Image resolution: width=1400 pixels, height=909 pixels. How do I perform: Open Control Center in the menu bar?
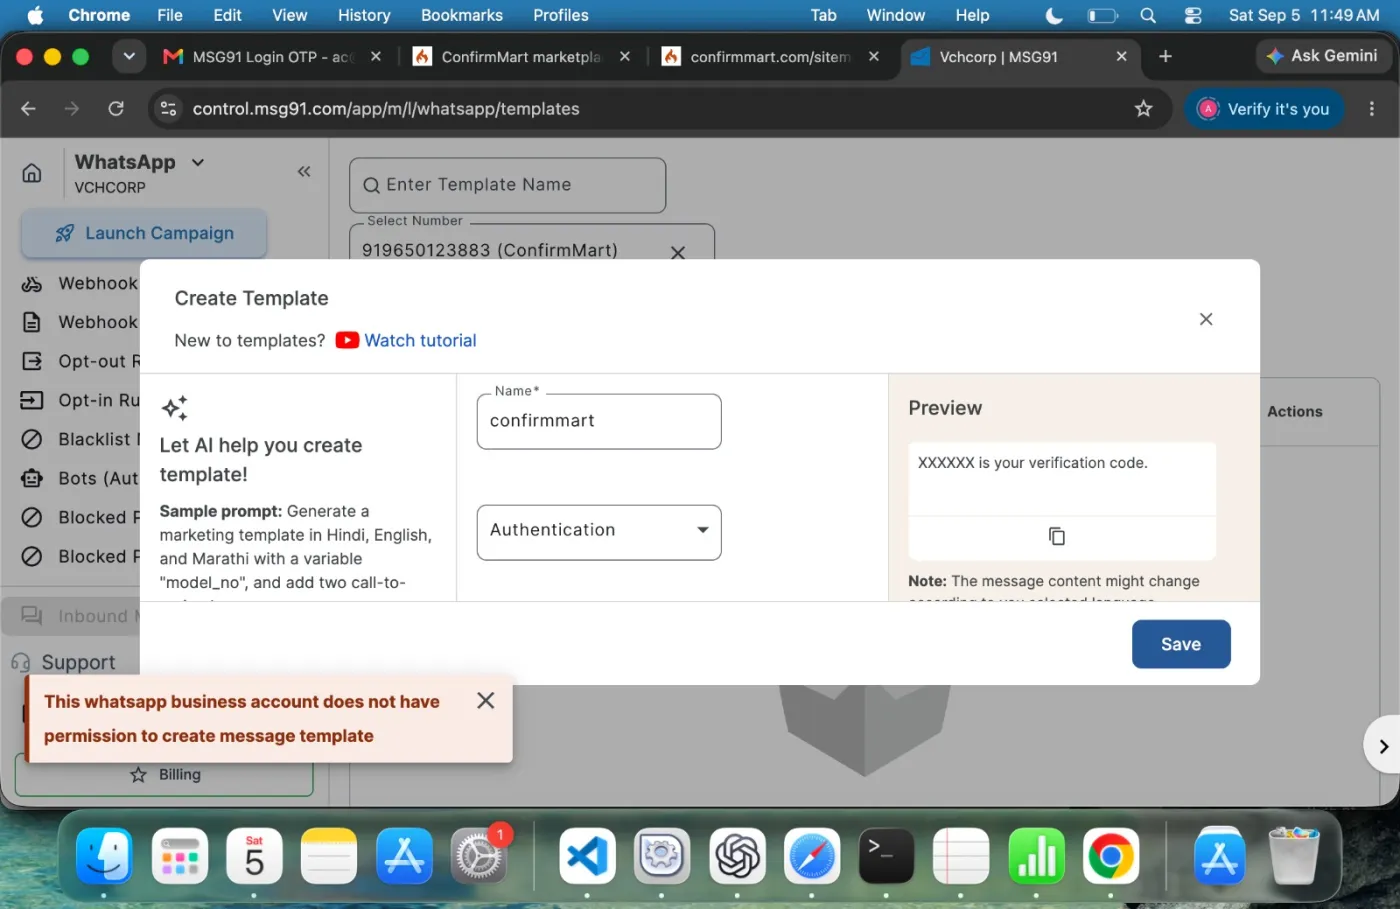(x=1193, y=15)
